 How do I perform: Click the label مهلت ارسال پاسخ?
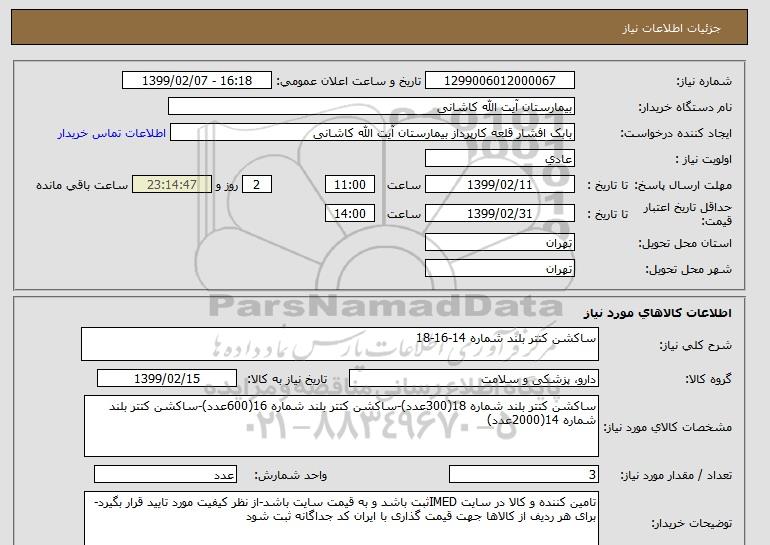pos(684,185)
